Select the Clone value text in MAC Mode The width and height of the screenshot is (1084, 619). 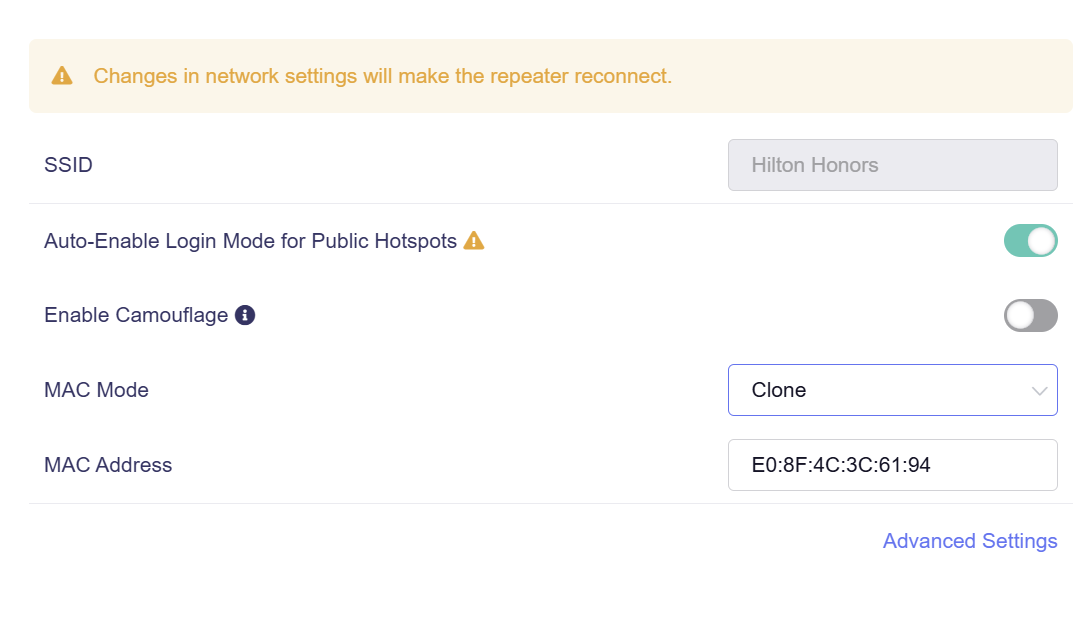click(779, 390)
